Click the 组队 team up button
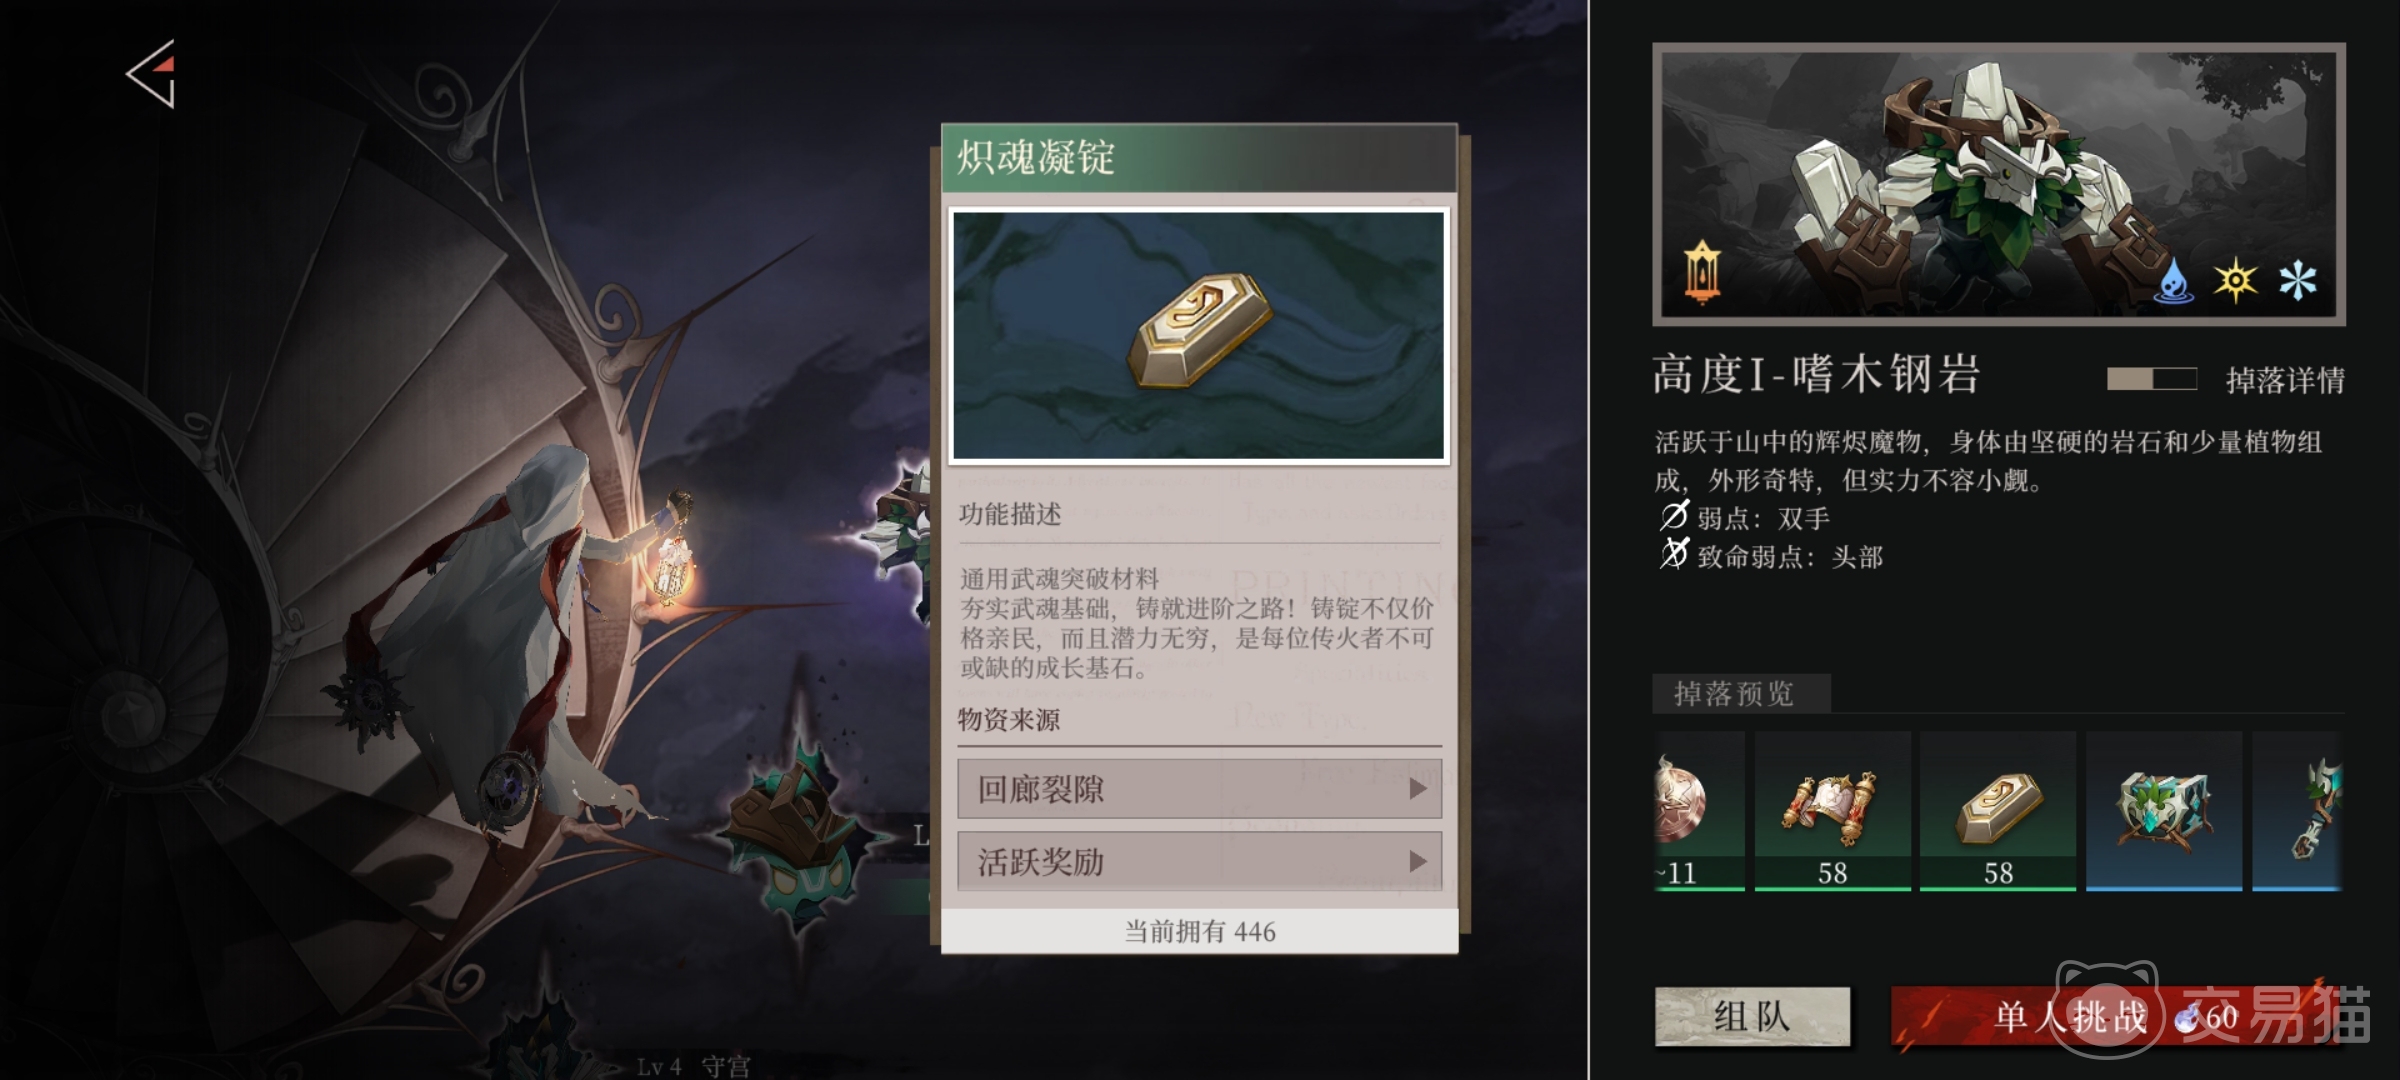The width and height of the screenshot is (2400, 1080). point(1752,1017)
